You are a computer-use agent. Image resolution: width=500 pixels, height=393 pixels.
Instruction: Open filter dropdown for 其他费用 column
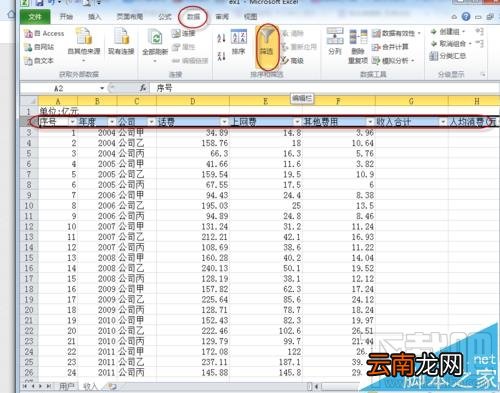(370, 122)
